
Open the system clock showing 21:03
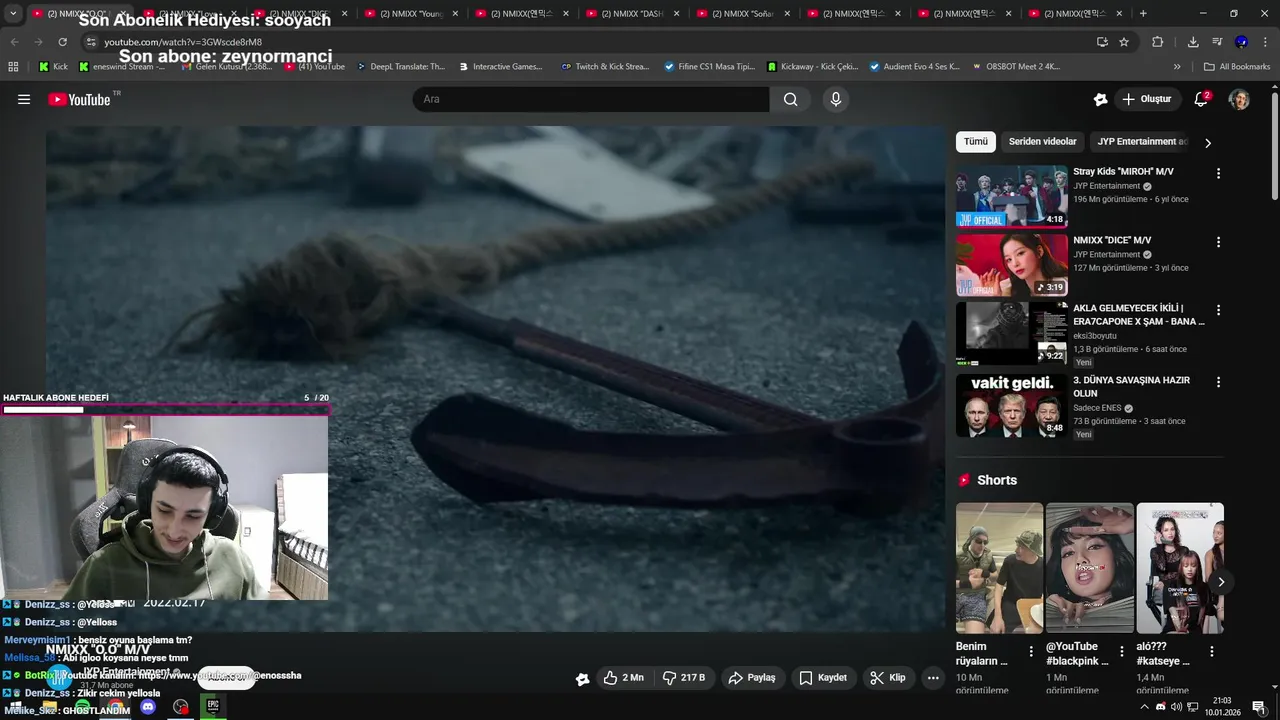[x=1221, y=707]
